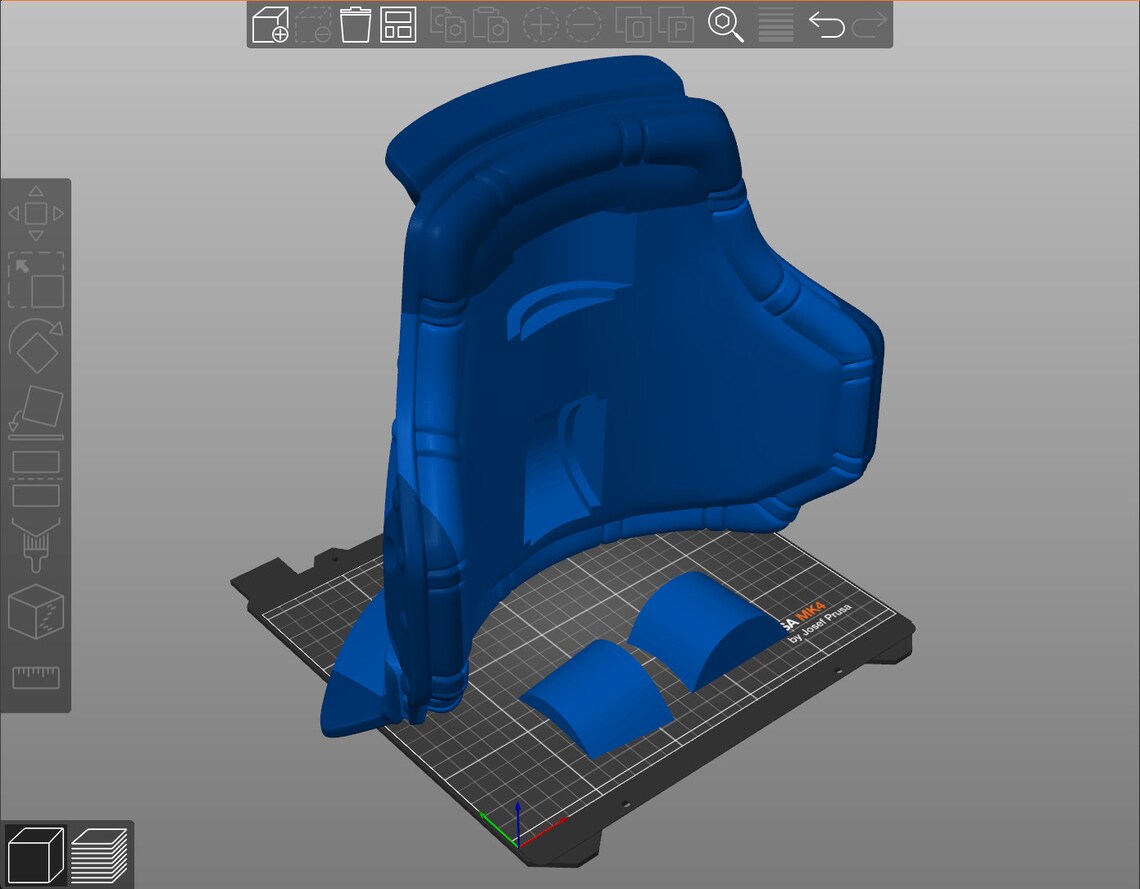Click the dimmed Remove instance minus icon
This screenshot has width=1140, height=889.
pos(583,25)
